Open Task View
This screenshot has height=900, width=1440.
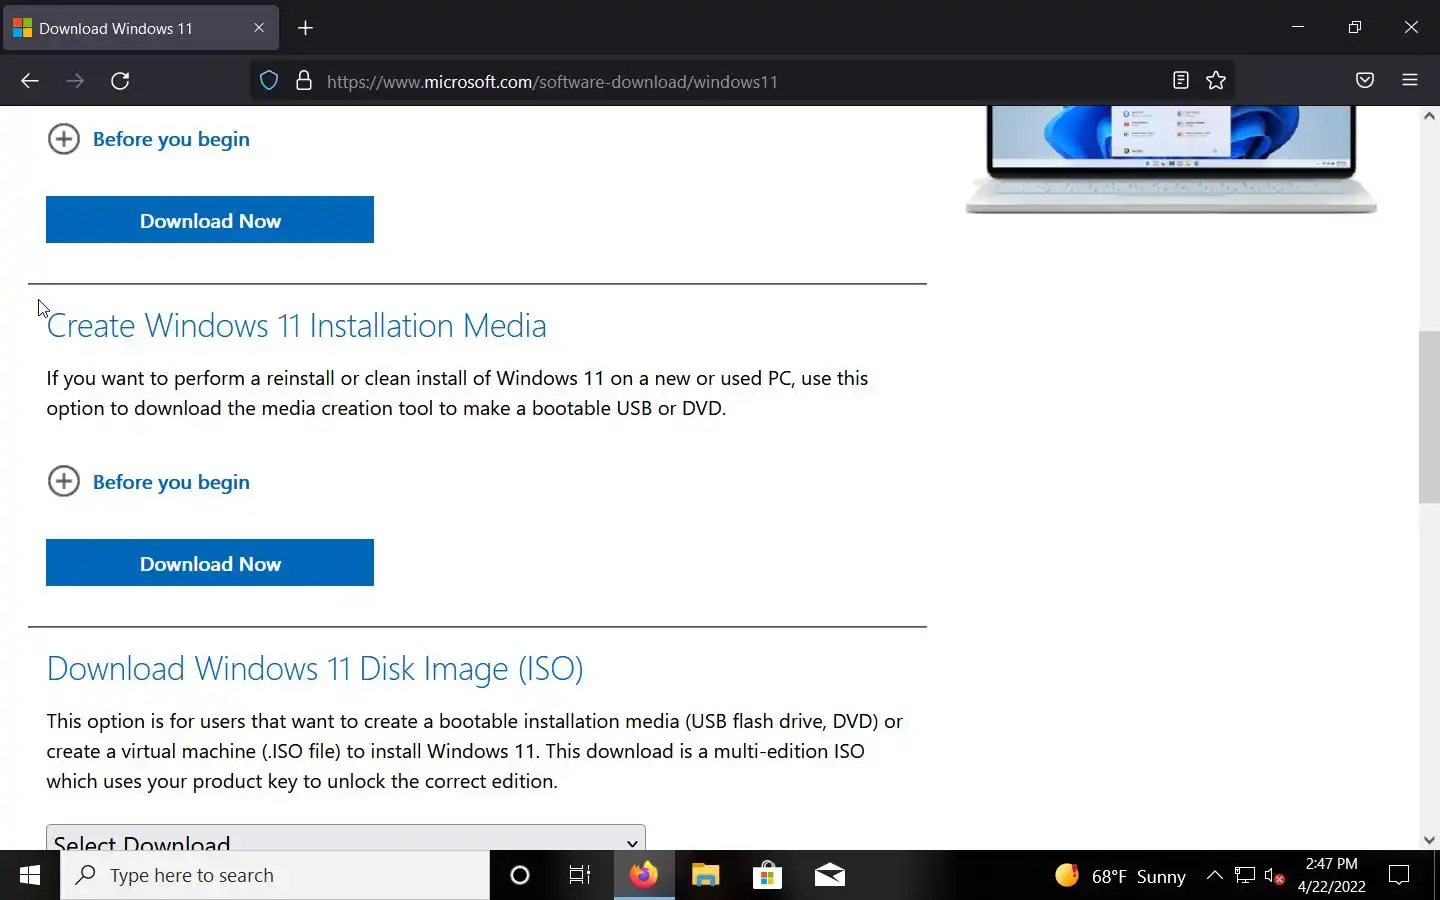pos(580,876)
